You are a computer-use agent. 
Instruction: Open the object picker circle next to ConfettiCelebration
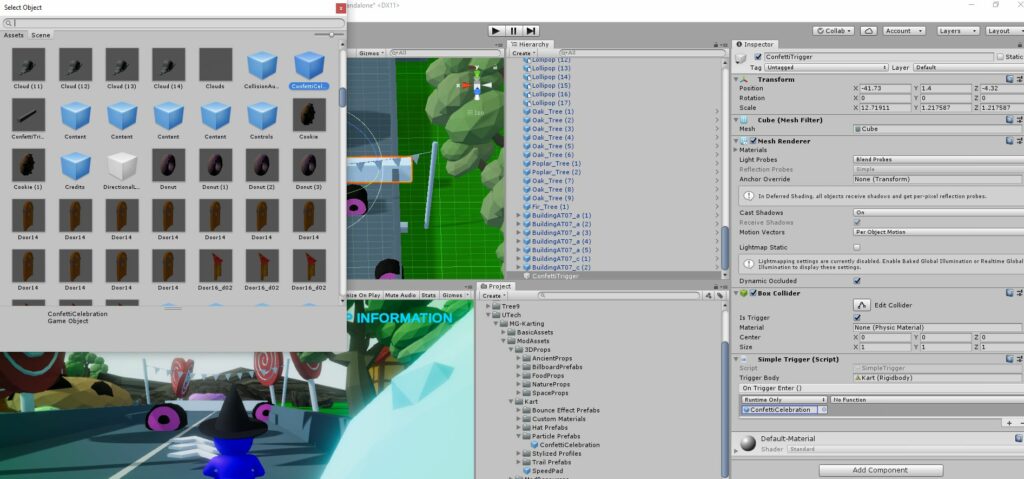coord(822,410)
